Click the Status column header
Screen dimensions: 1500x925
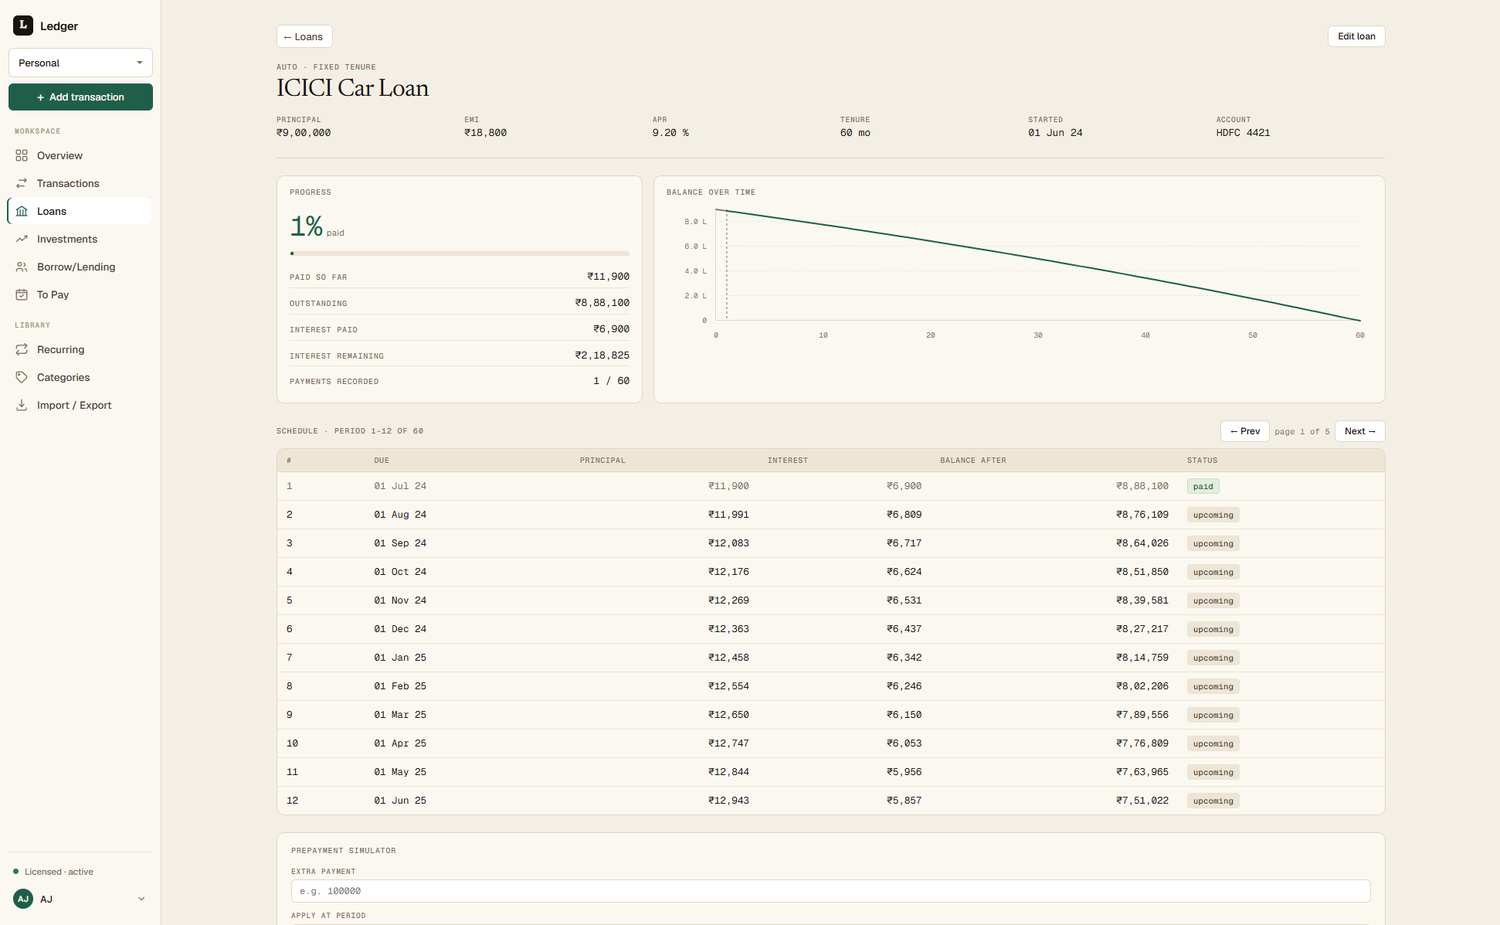click(1202, 460)
